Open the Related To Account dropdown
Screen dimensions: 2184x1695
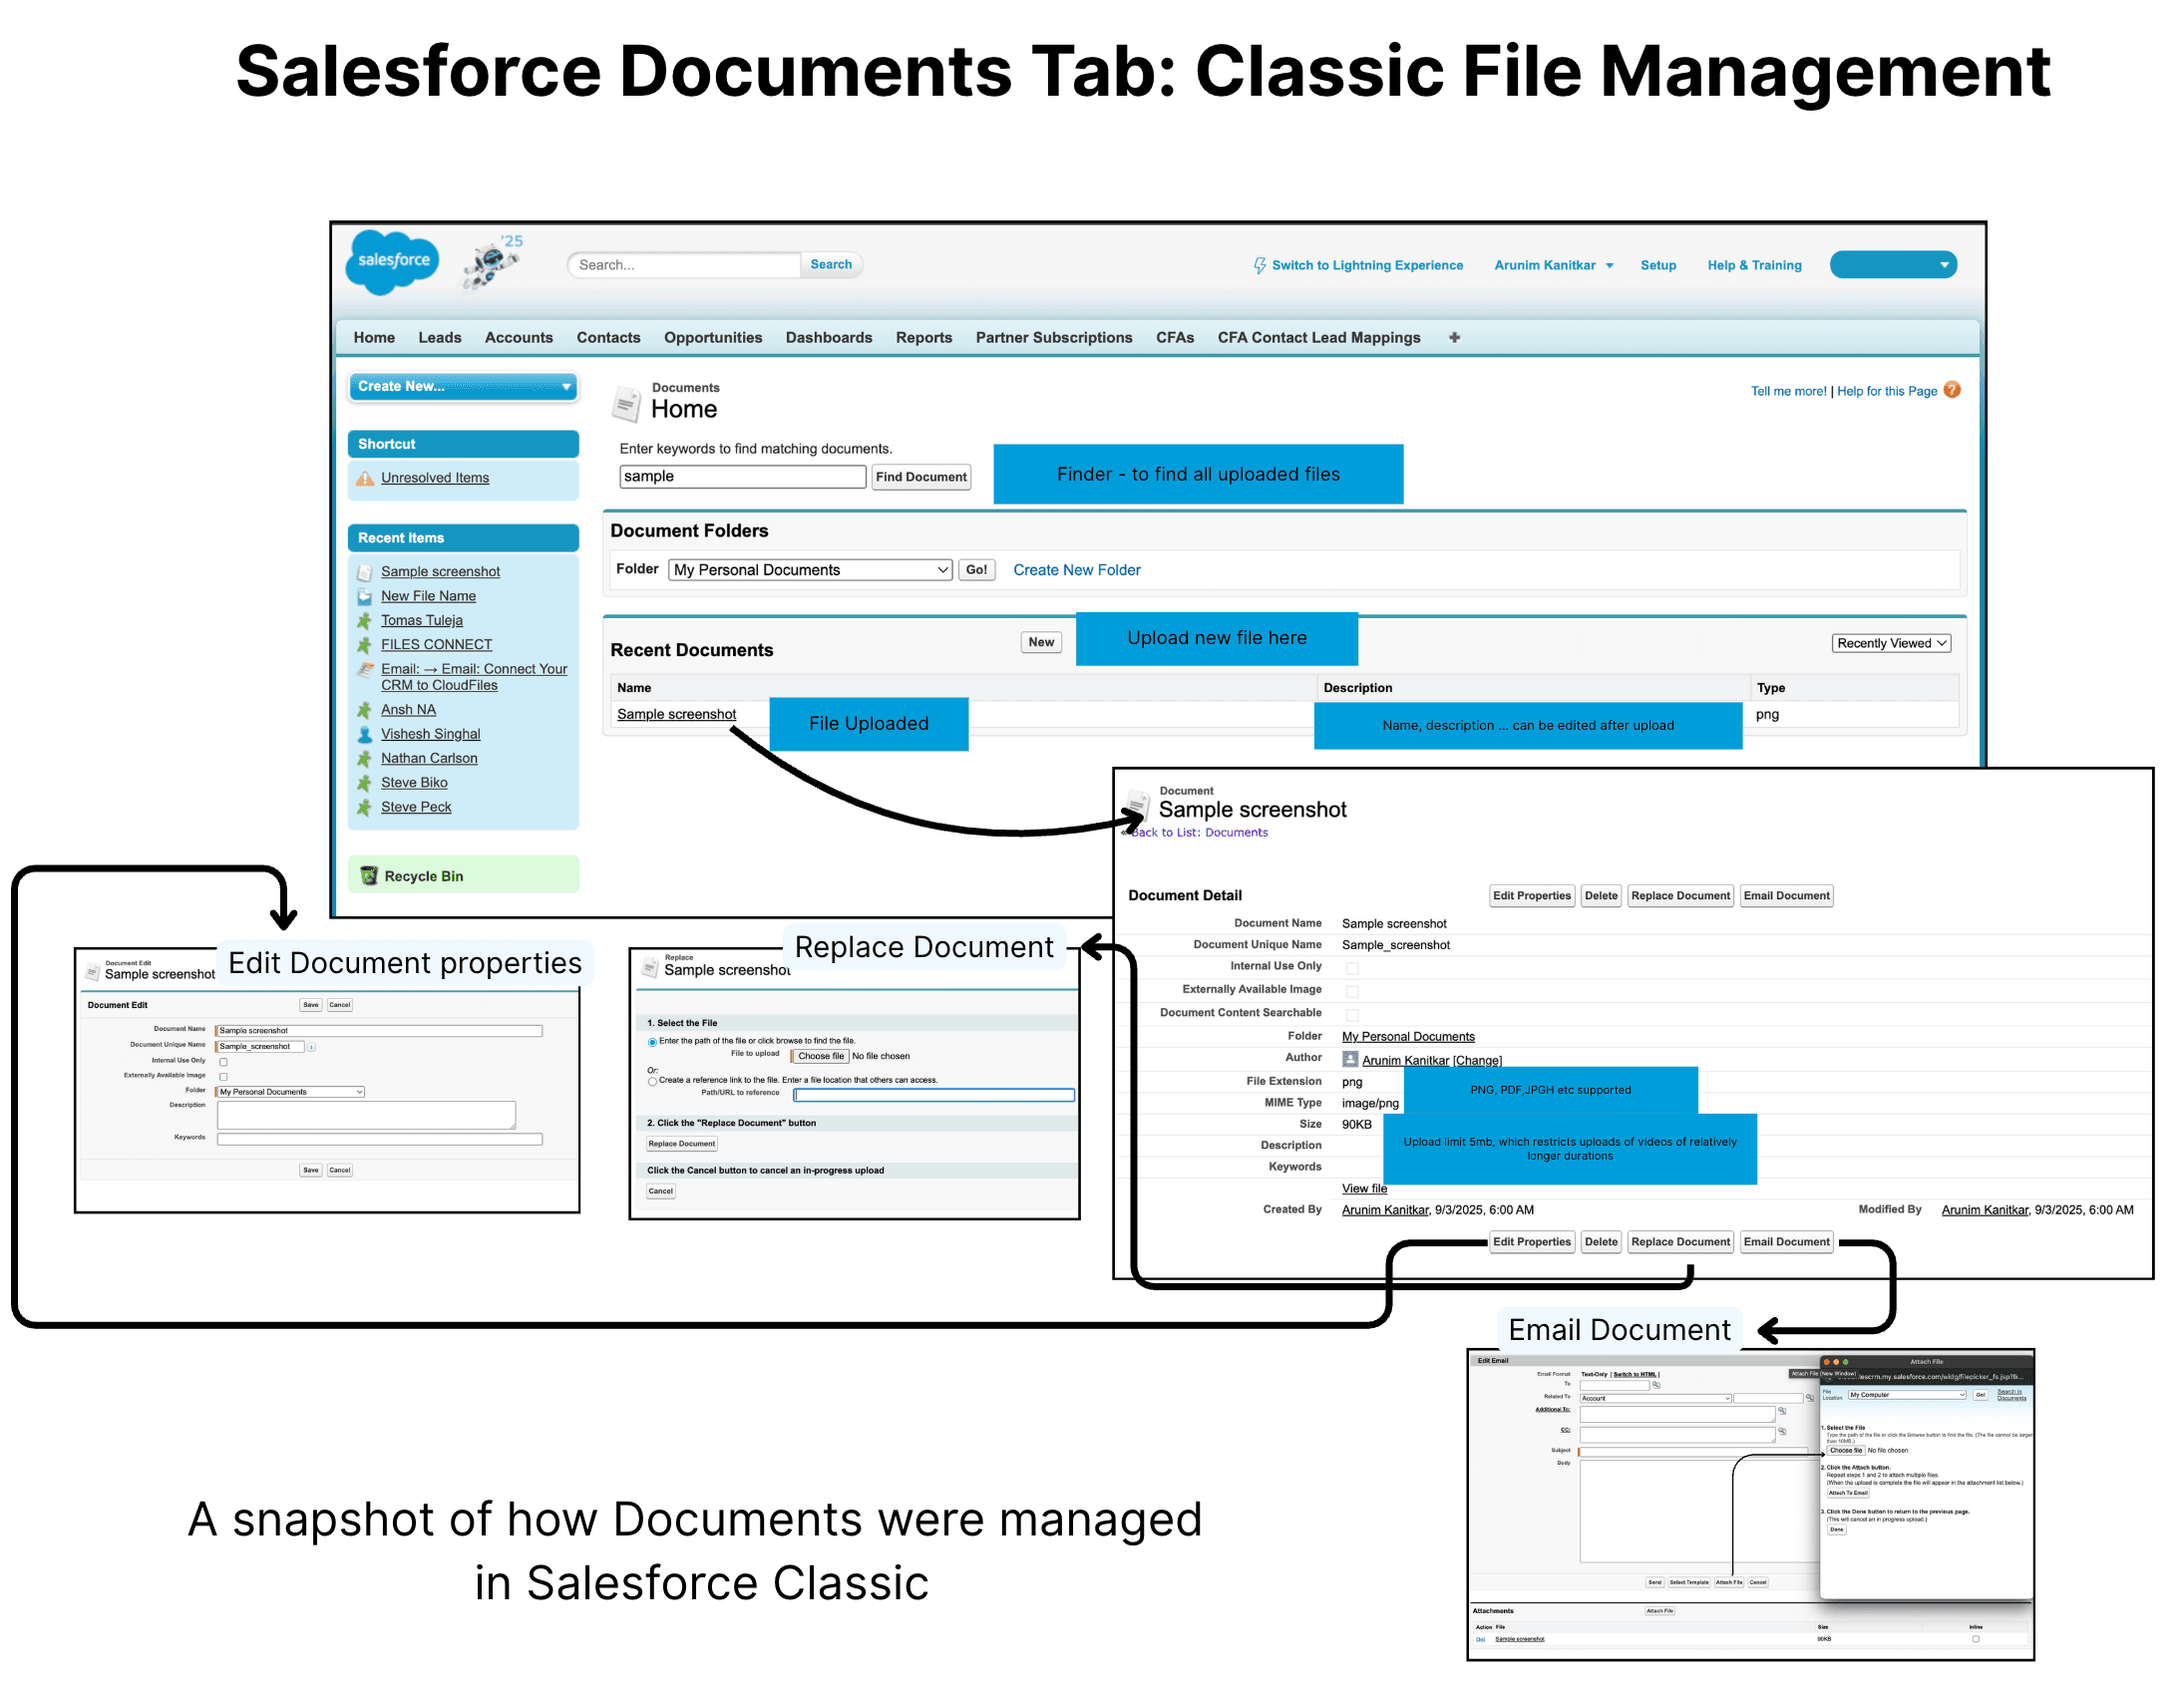(1656, 1399)
